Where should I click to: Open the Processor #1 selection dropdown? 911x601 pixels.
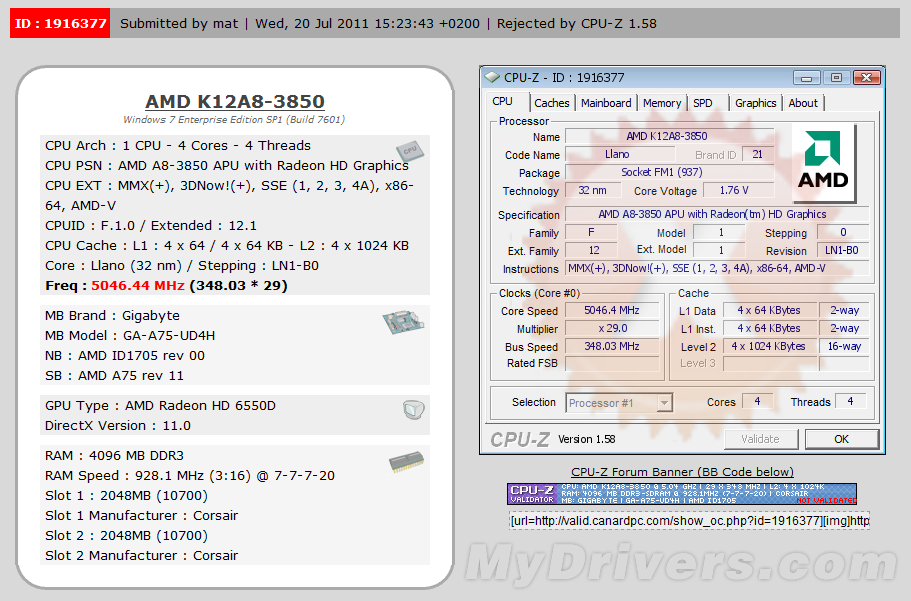click(619, 403)
